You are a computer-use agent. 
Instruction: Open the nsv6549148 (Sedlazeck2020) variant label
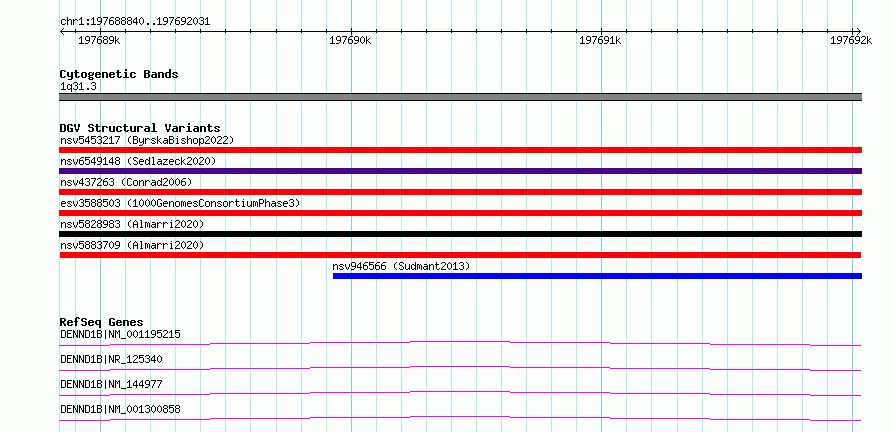[x=138, y=161]
